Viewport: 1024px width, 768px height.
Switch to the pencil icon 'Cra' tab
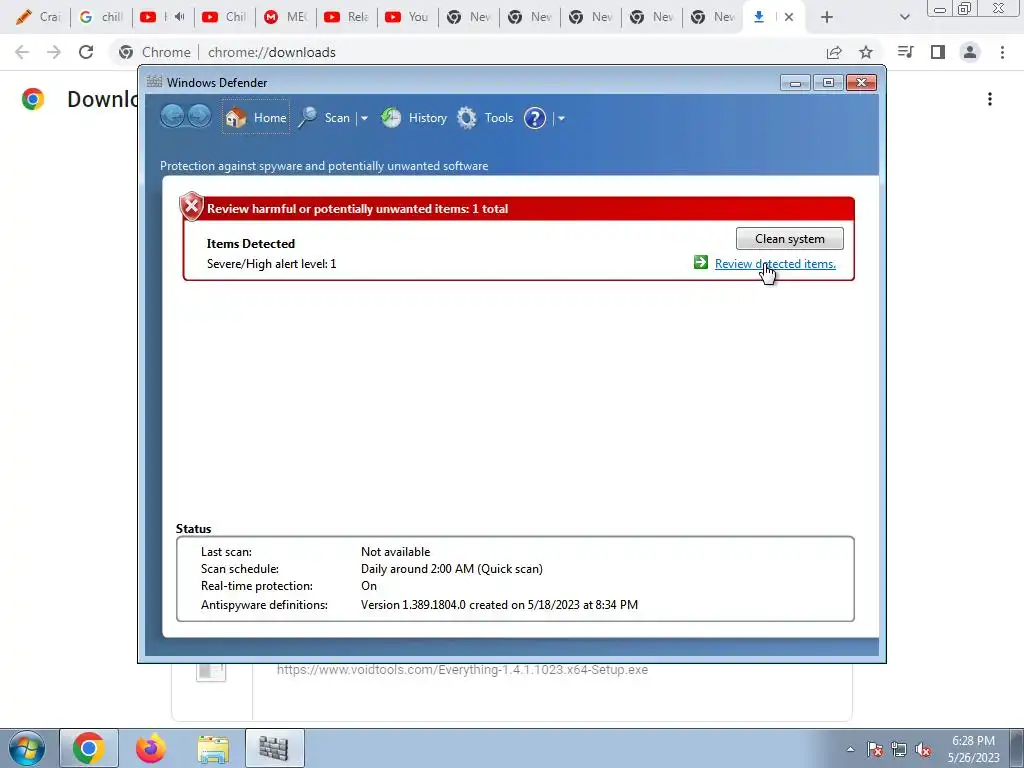tap(39, 17)
